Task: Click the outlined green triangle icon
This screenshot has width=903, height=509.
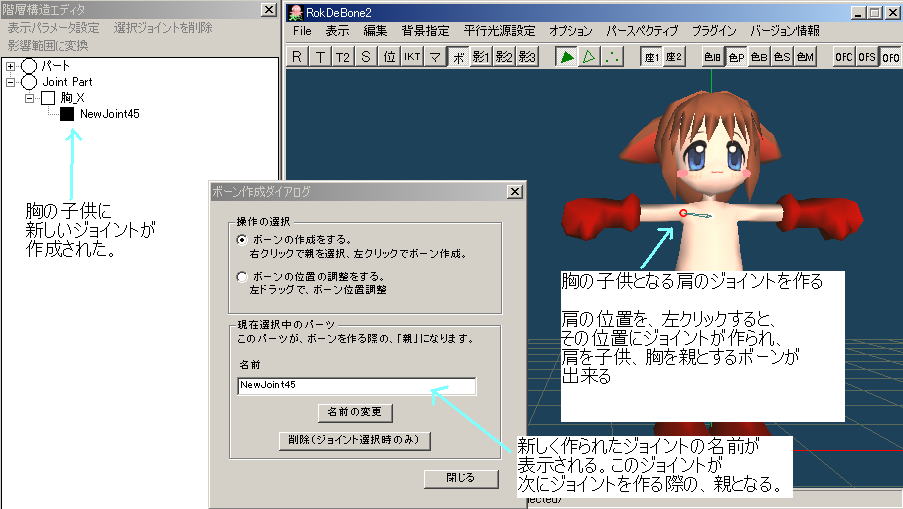Action: coord(589,57)
